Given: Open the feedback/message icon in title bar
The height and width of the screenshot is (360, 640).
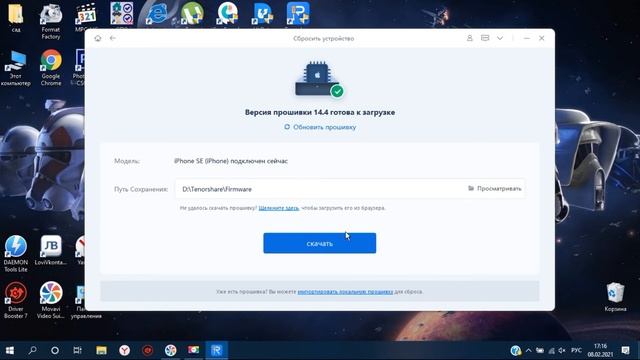Looking at the screenshot, I should point(485,38).
